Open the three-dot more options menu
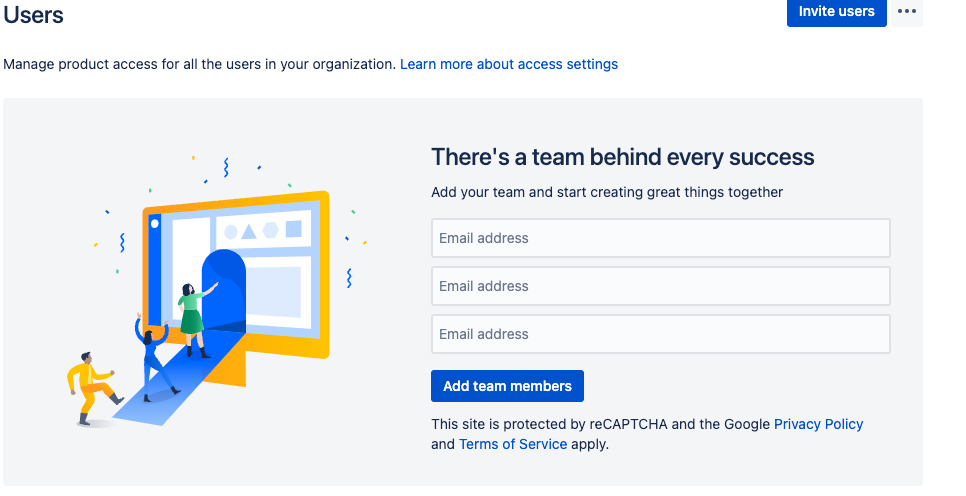 (906, 12)
